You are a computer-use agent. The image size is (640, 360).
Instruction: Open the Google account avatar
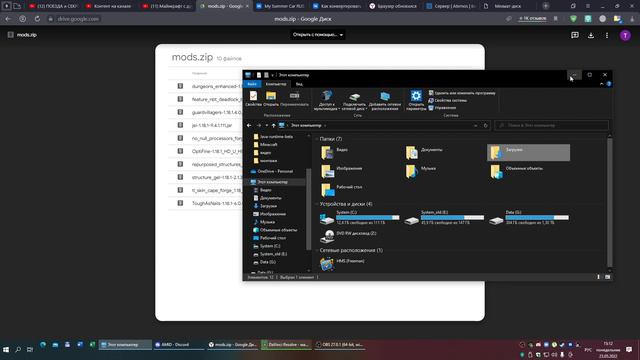pos(625,36)
